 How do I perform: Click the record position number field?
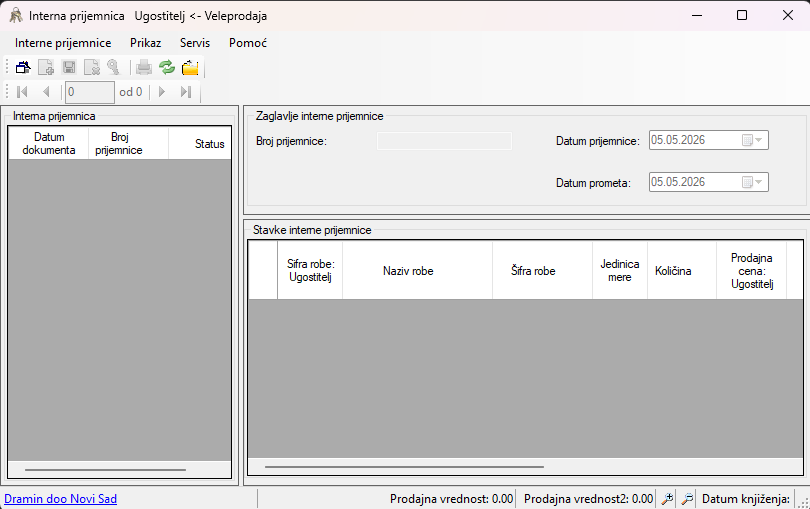(90, 92)
